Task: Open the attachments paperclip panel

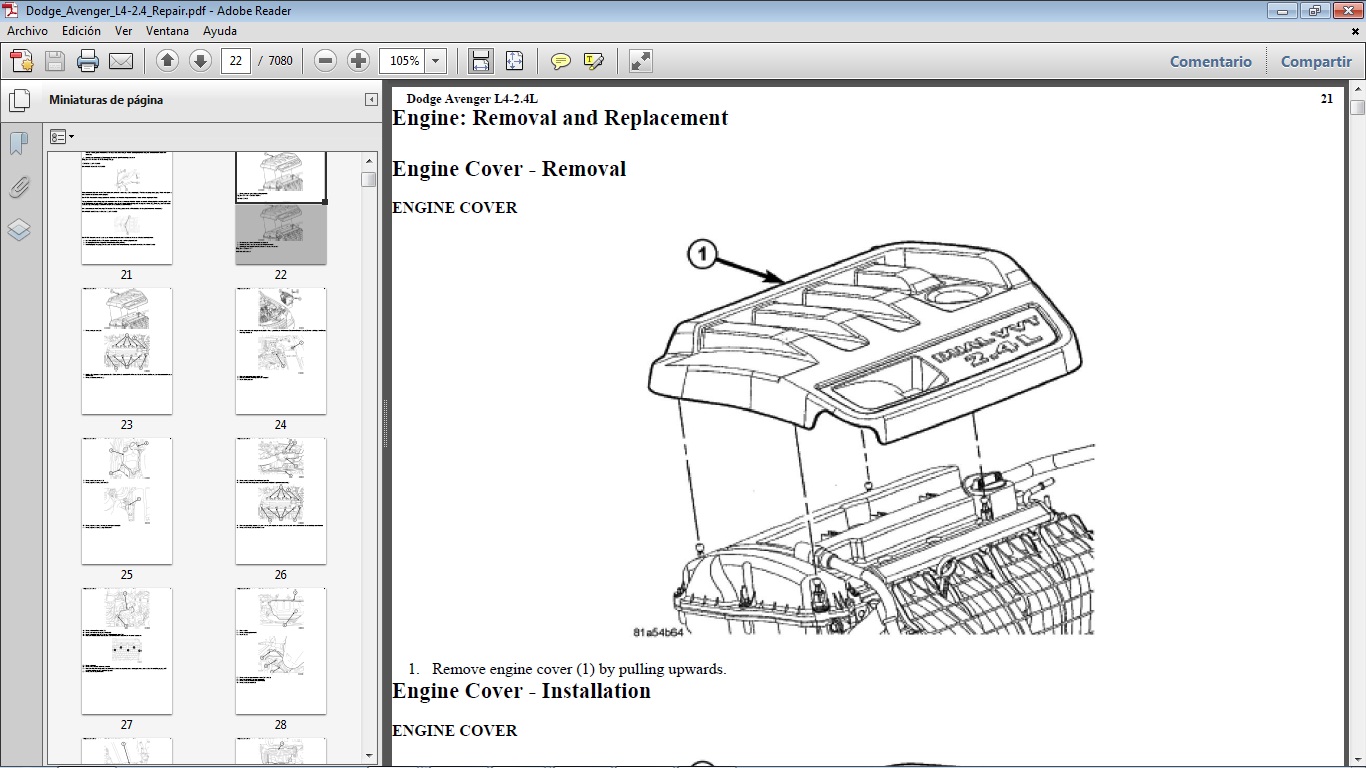Action: point(19,187)
